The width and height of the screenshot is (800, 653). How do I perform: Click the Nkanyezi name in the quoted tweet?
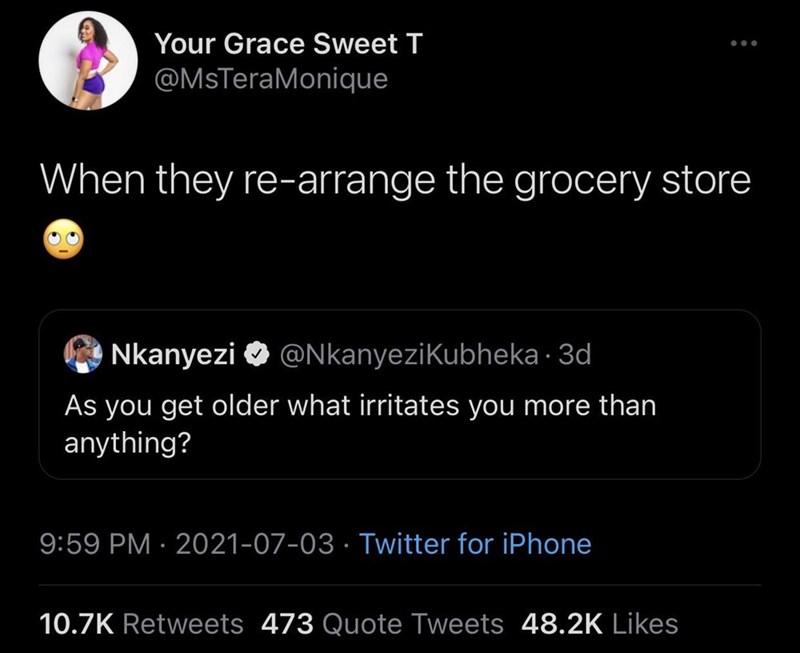(173, 355)
